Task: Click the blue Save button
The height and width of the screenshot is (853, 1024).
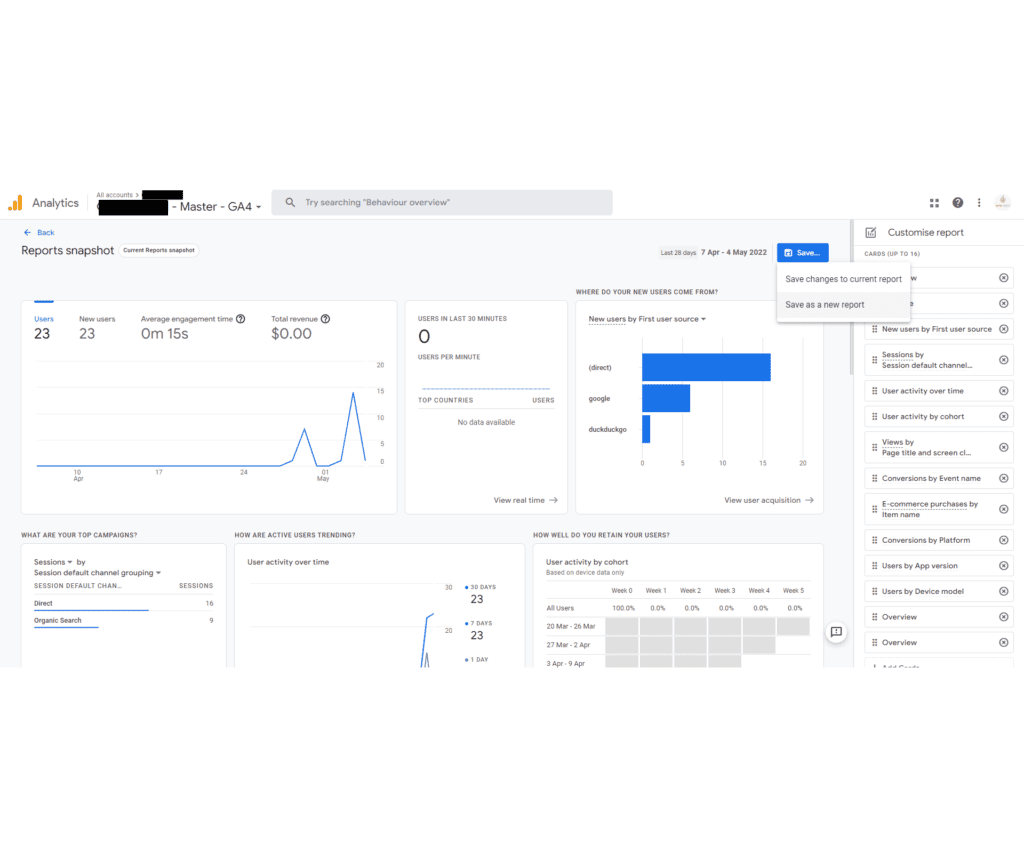Action: coord(802,252)
